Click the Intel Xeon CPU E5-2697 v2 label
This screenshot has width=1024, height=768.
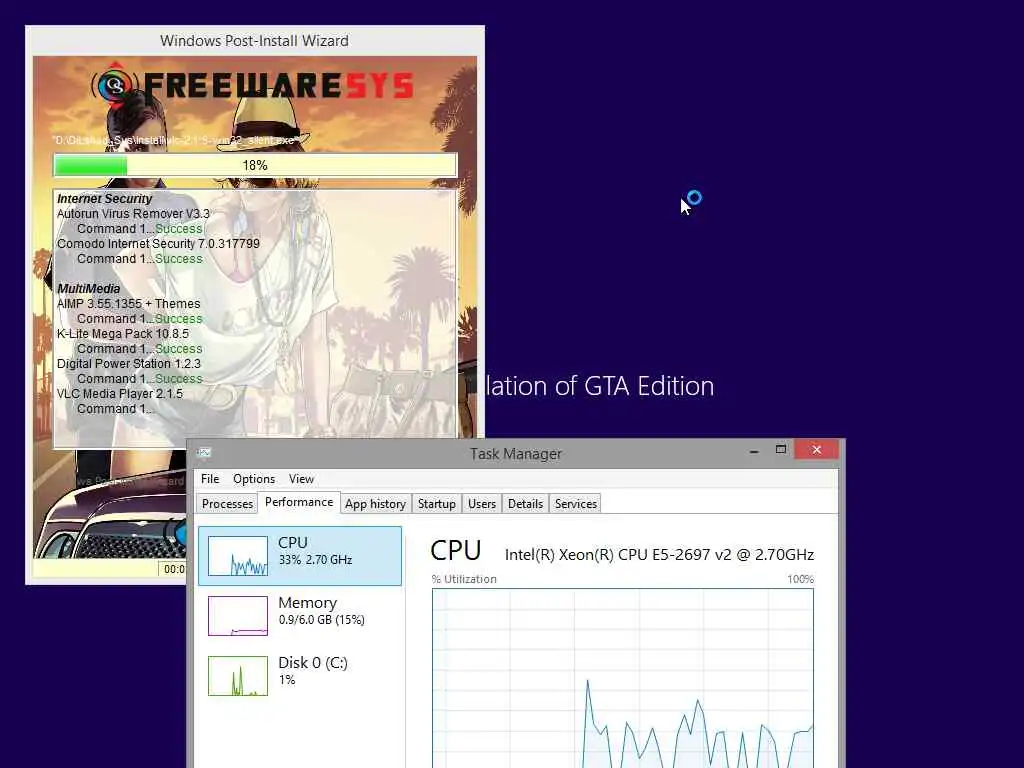click(x=660, y=555)
